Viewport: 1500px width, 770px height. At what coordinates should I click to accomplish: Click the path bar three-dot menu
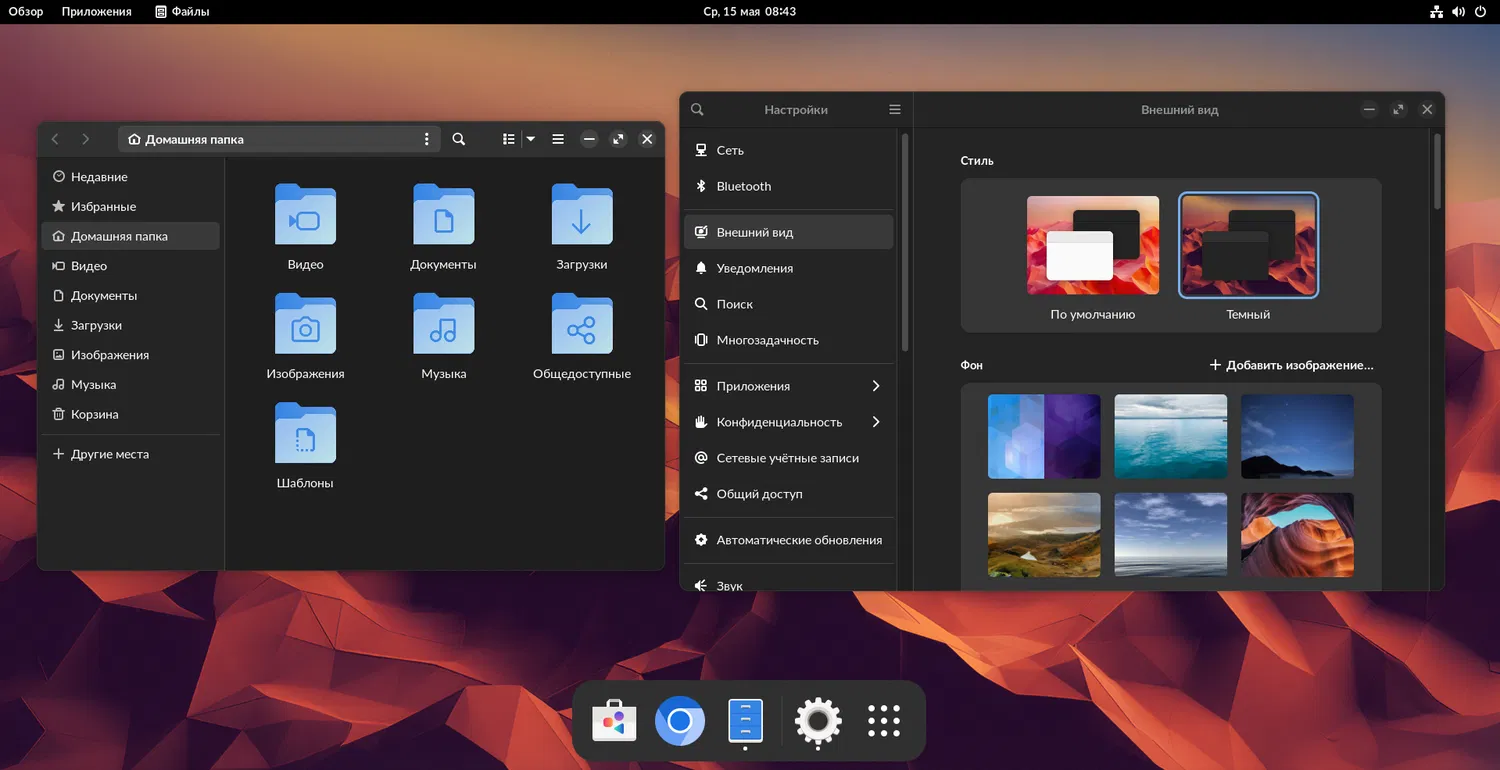[x=427, y=139]
